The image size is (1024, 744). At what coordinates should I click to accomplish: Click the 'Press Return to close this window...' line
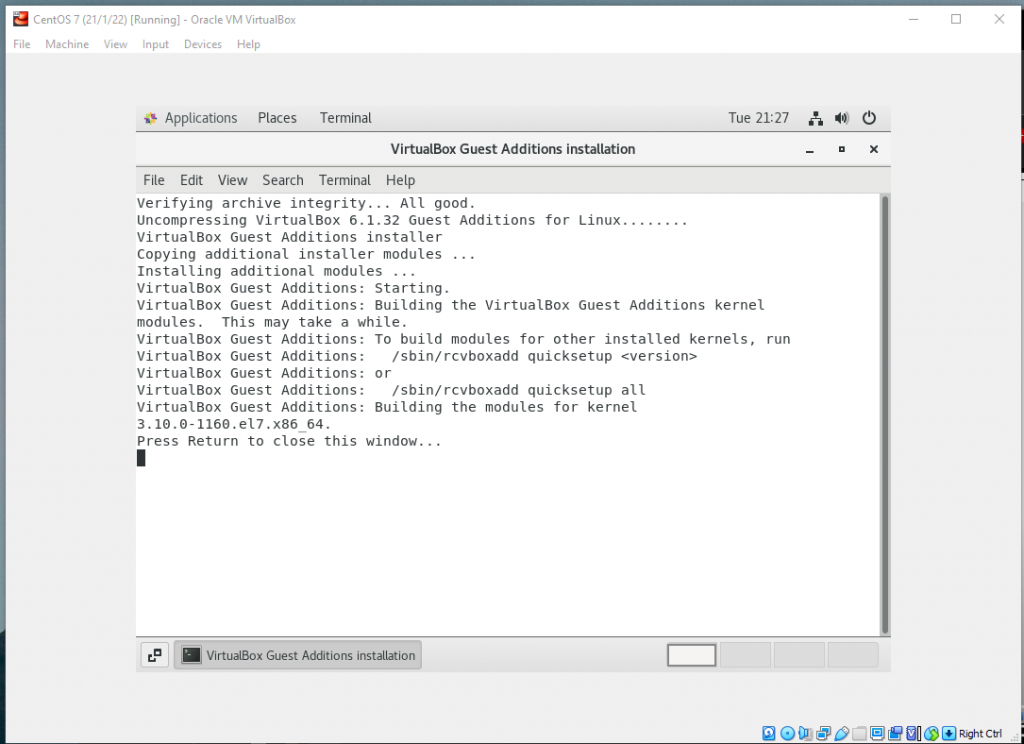pos(289,441)
